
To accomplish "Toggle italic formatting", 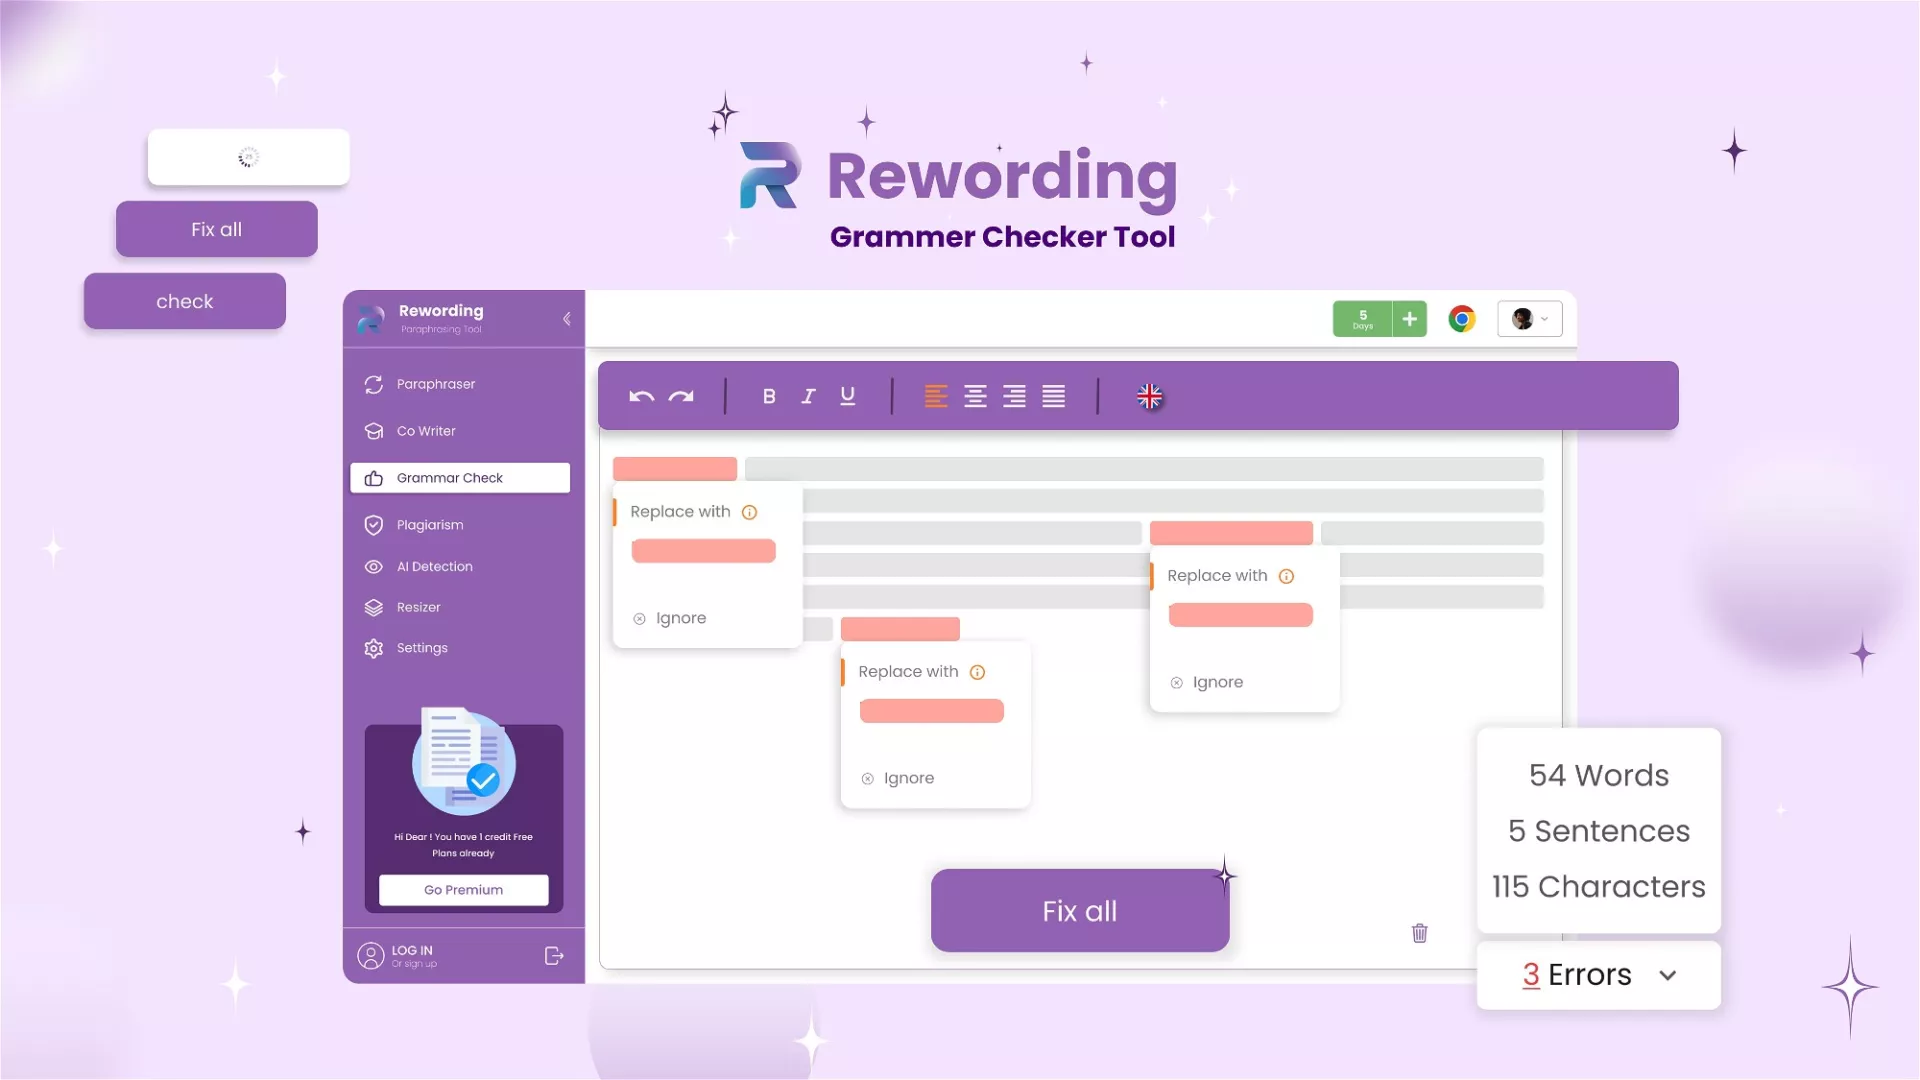I will coord(808,397).
